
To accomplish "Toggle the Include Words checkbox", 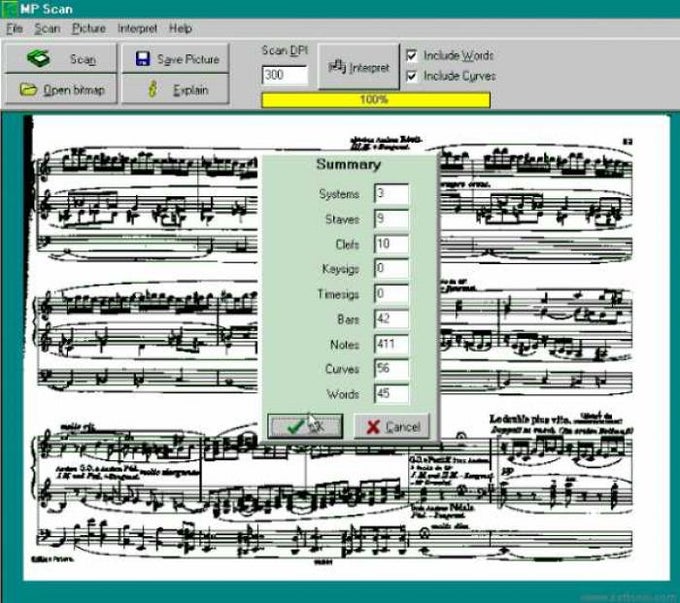I will [412, 56].
